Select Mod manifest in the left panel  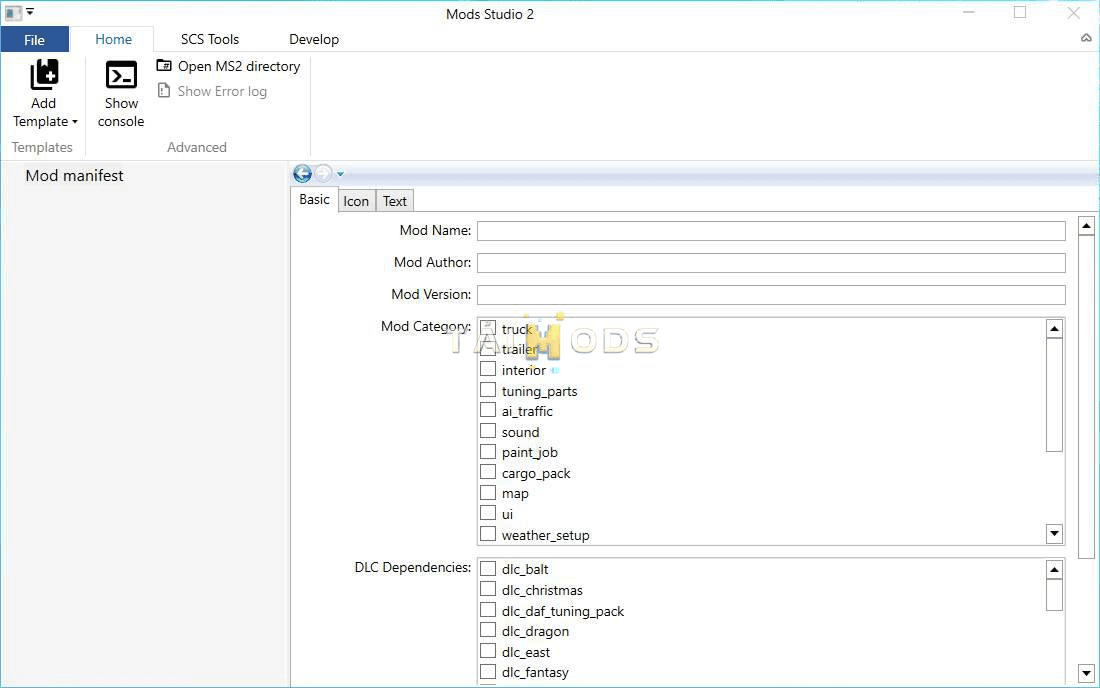coord(74,175)
